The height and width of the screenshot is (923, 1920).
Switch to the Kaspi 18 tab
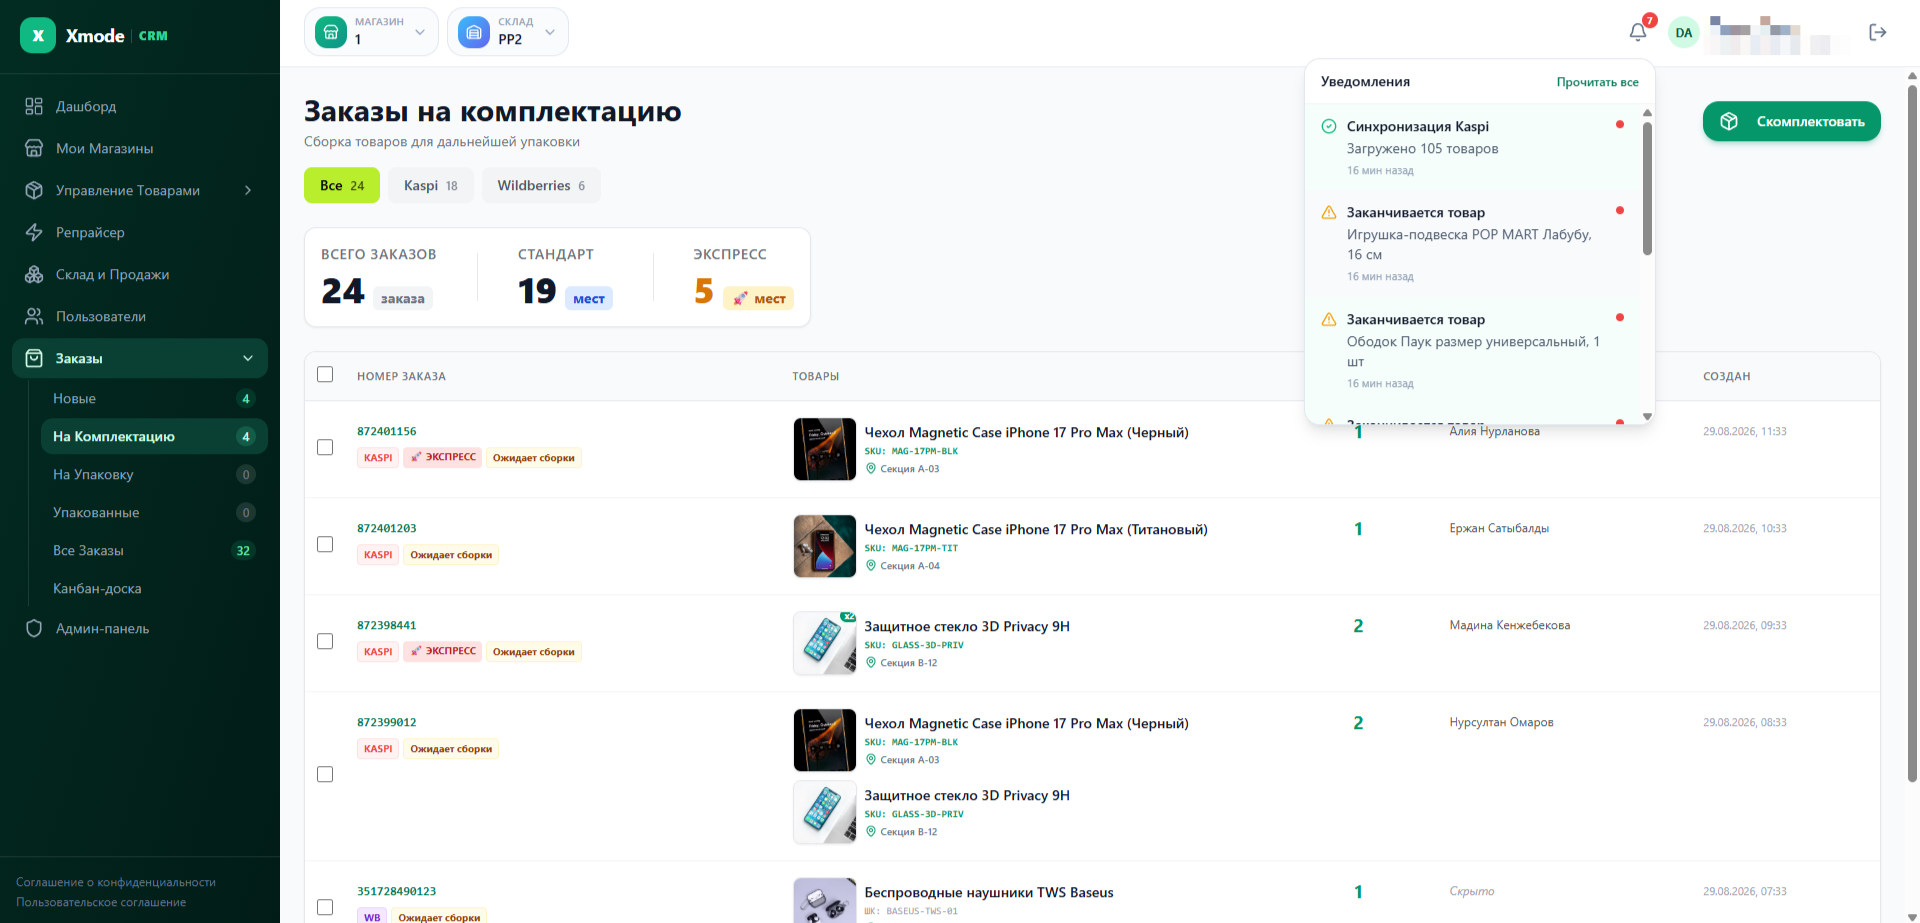click(431, 185)
